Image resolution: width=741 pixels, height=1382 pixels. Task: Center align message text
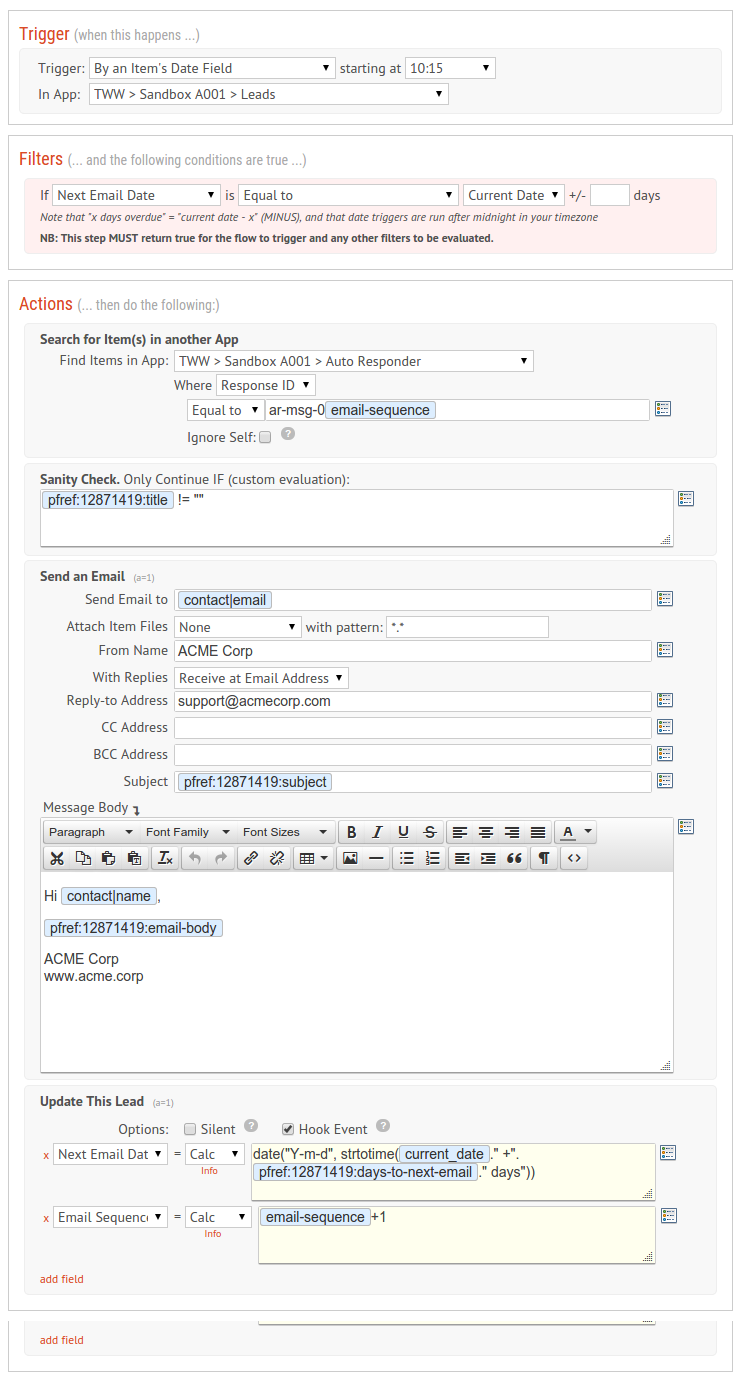pos(486,832)
